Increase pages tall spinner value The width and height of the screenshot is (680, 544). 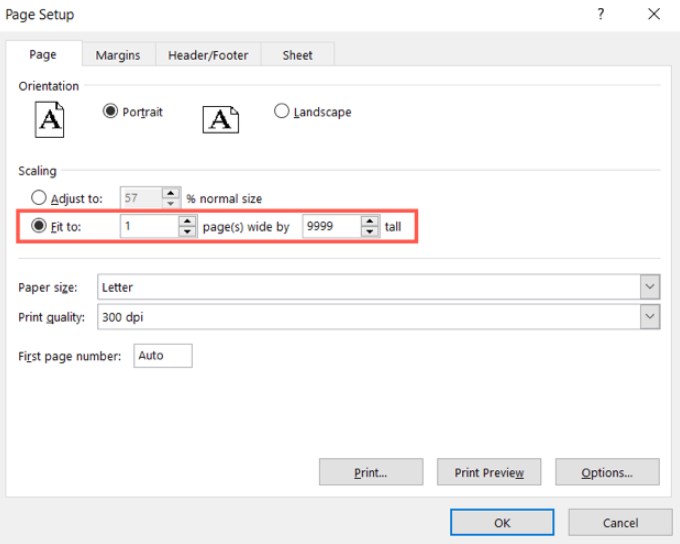[369, 221]
